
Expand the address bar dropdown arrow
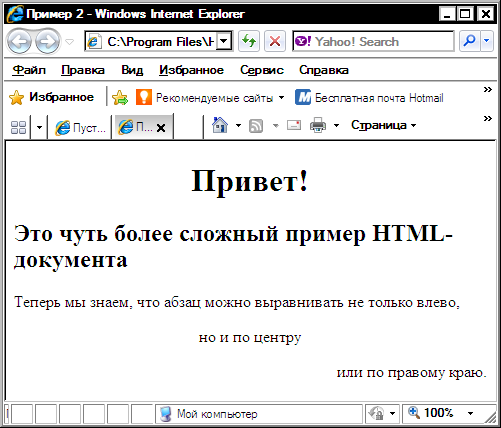224,42
